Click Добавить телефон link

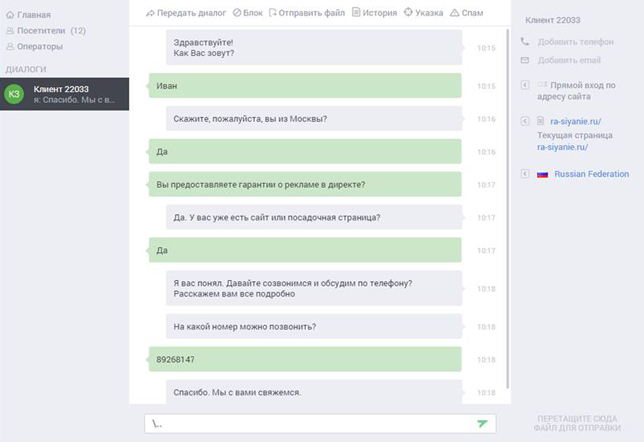click(575, 42)
